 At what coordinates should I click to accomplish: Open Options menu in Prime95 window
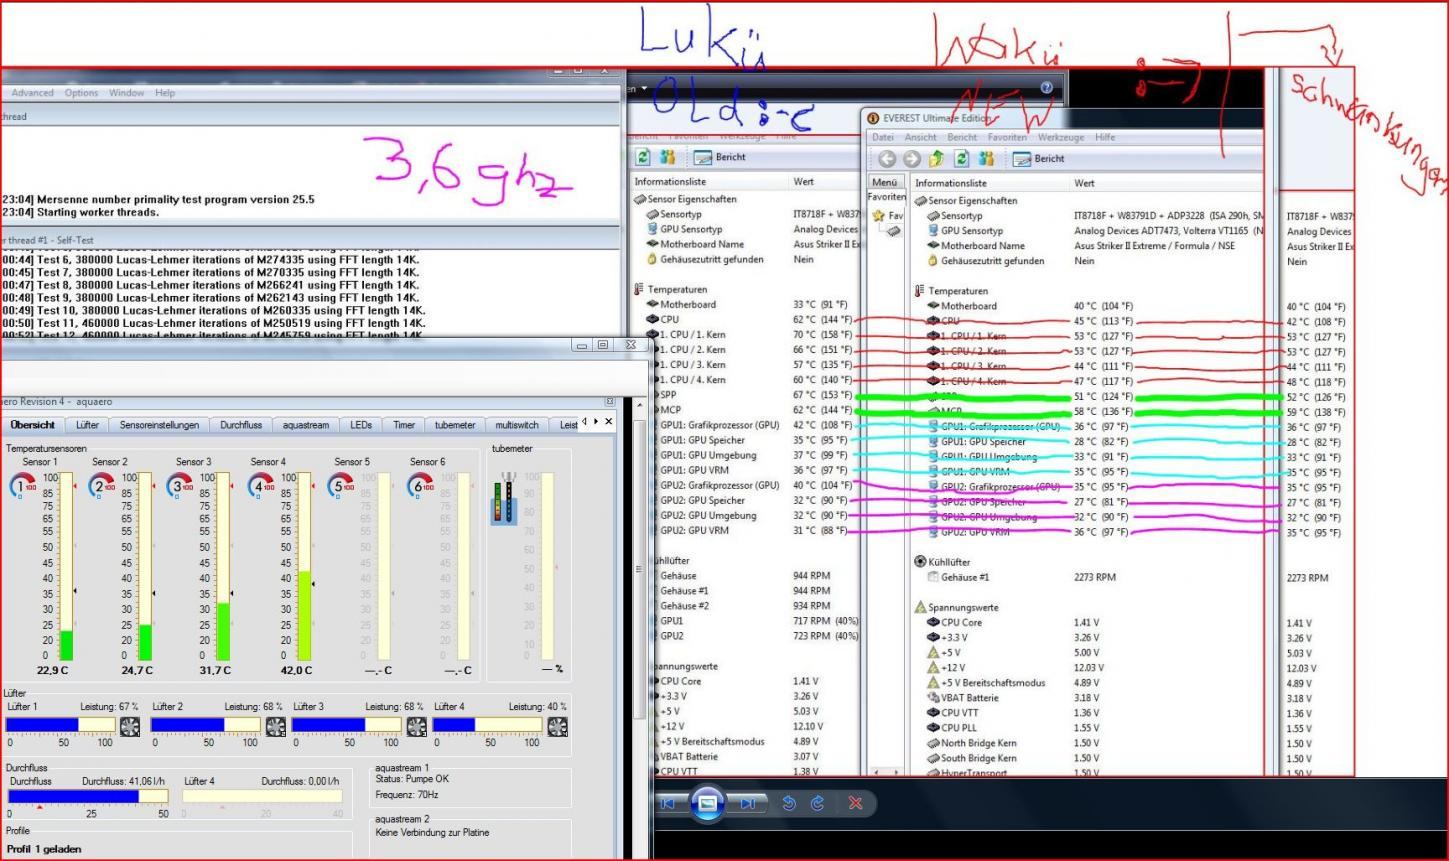(82, 93)
